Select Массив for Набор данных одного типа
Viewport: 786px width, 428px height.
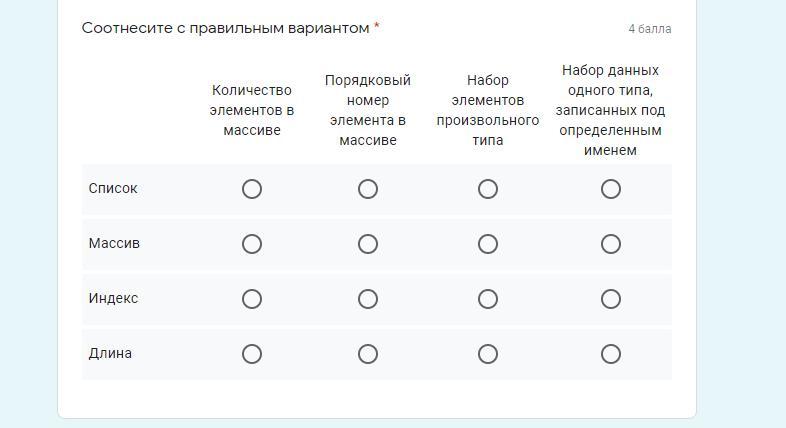[611, 244]
